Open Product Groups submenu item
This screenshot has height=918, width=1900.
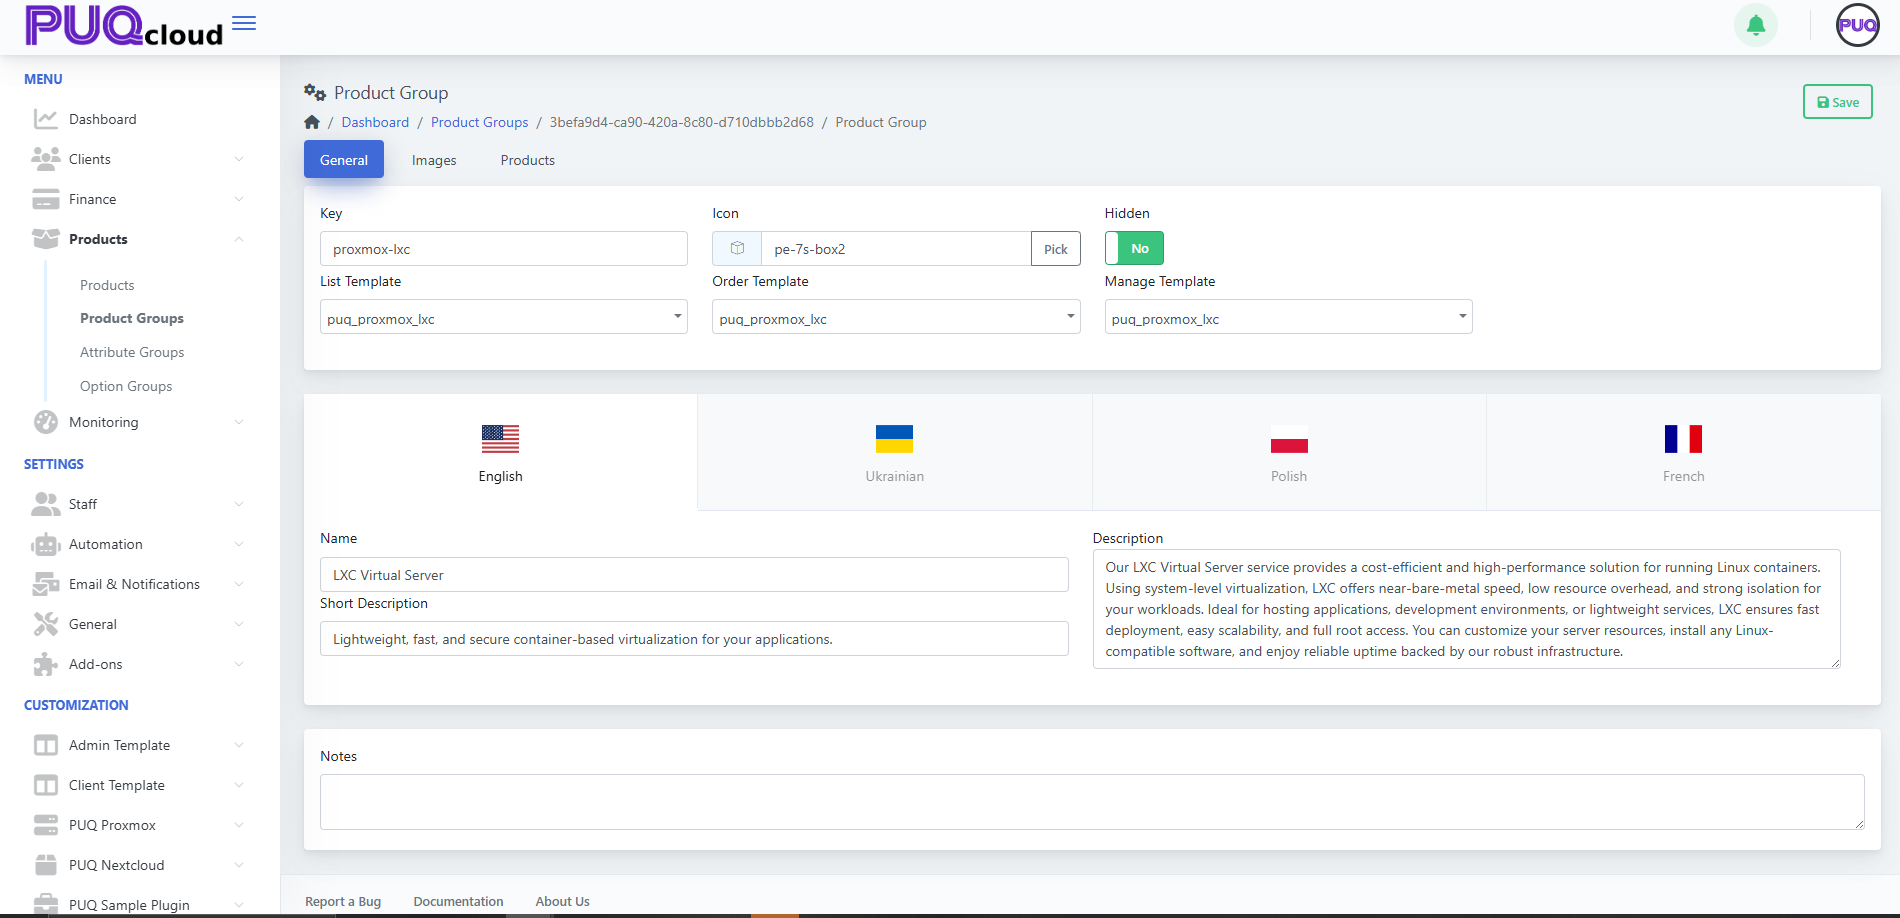coord(132,318)
